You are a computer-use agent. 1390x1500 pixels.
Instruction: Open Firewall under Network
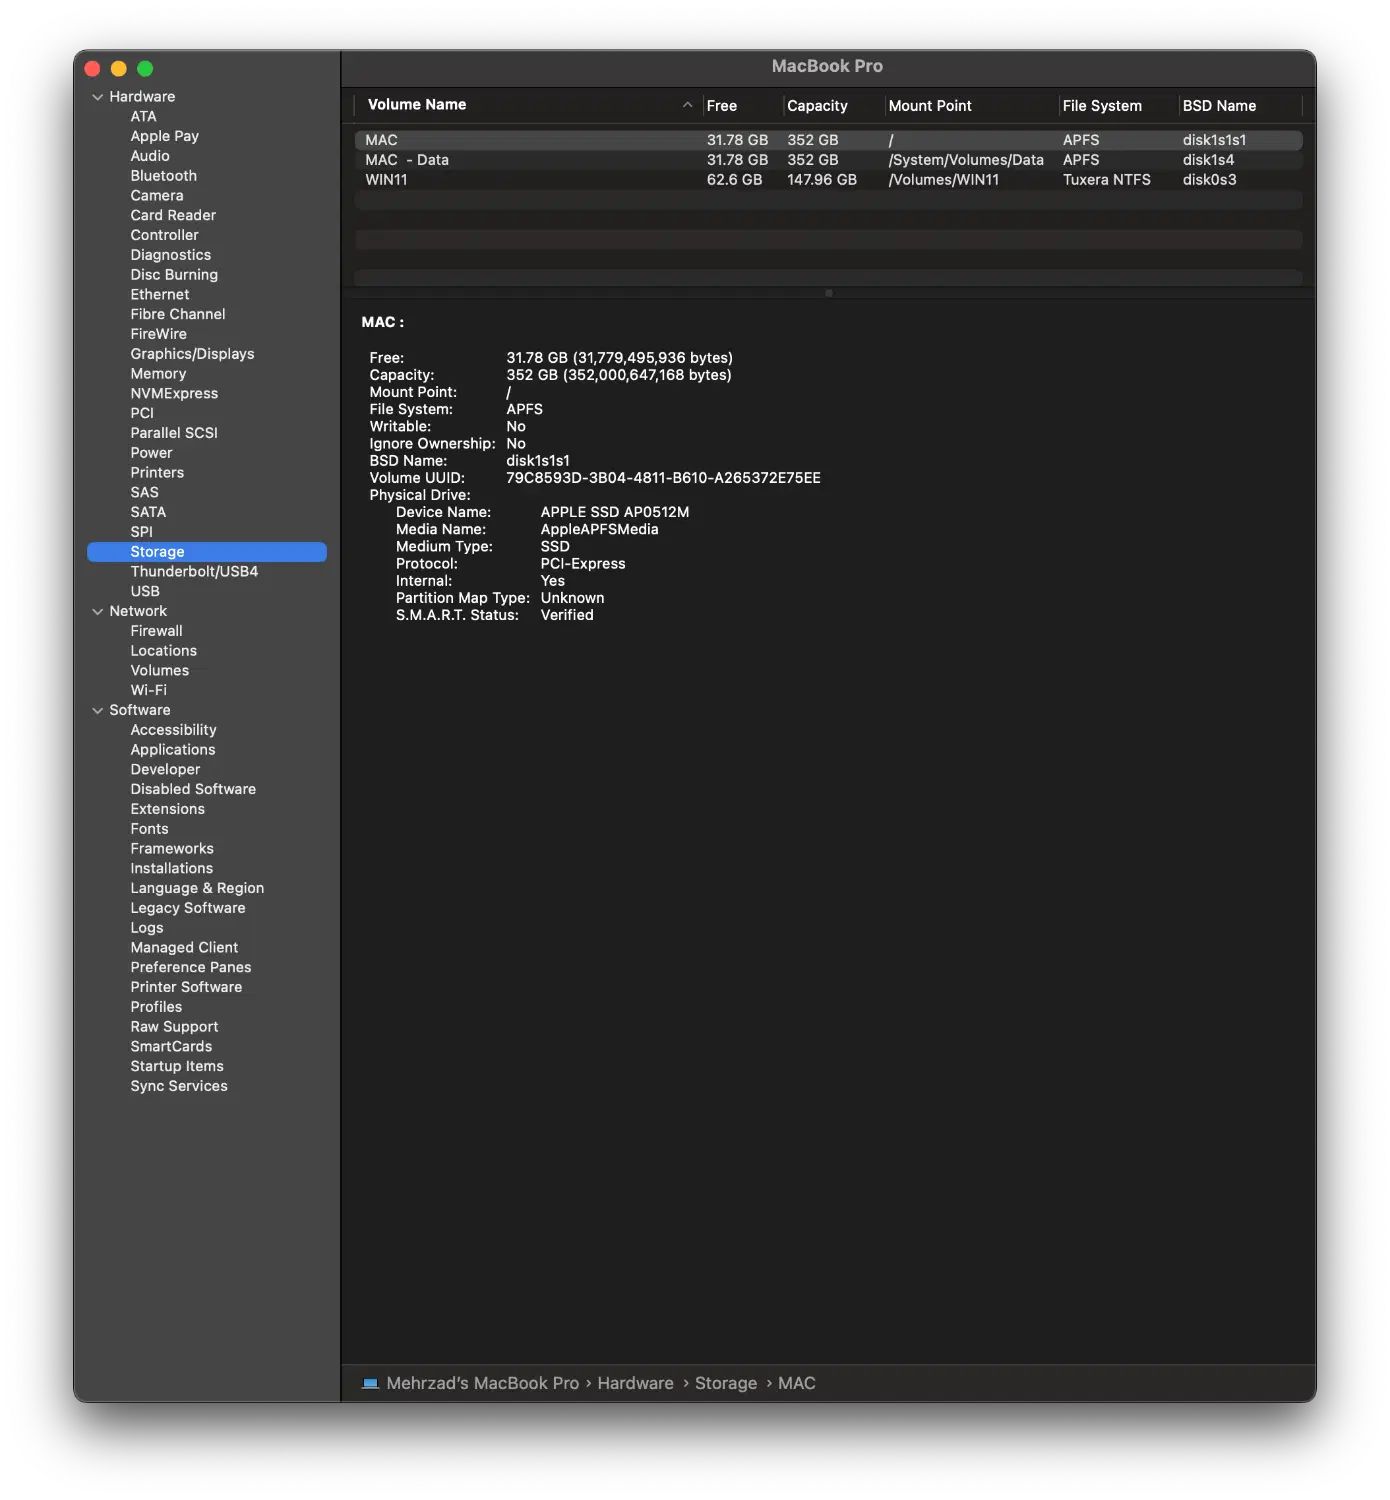coord(156,632)
